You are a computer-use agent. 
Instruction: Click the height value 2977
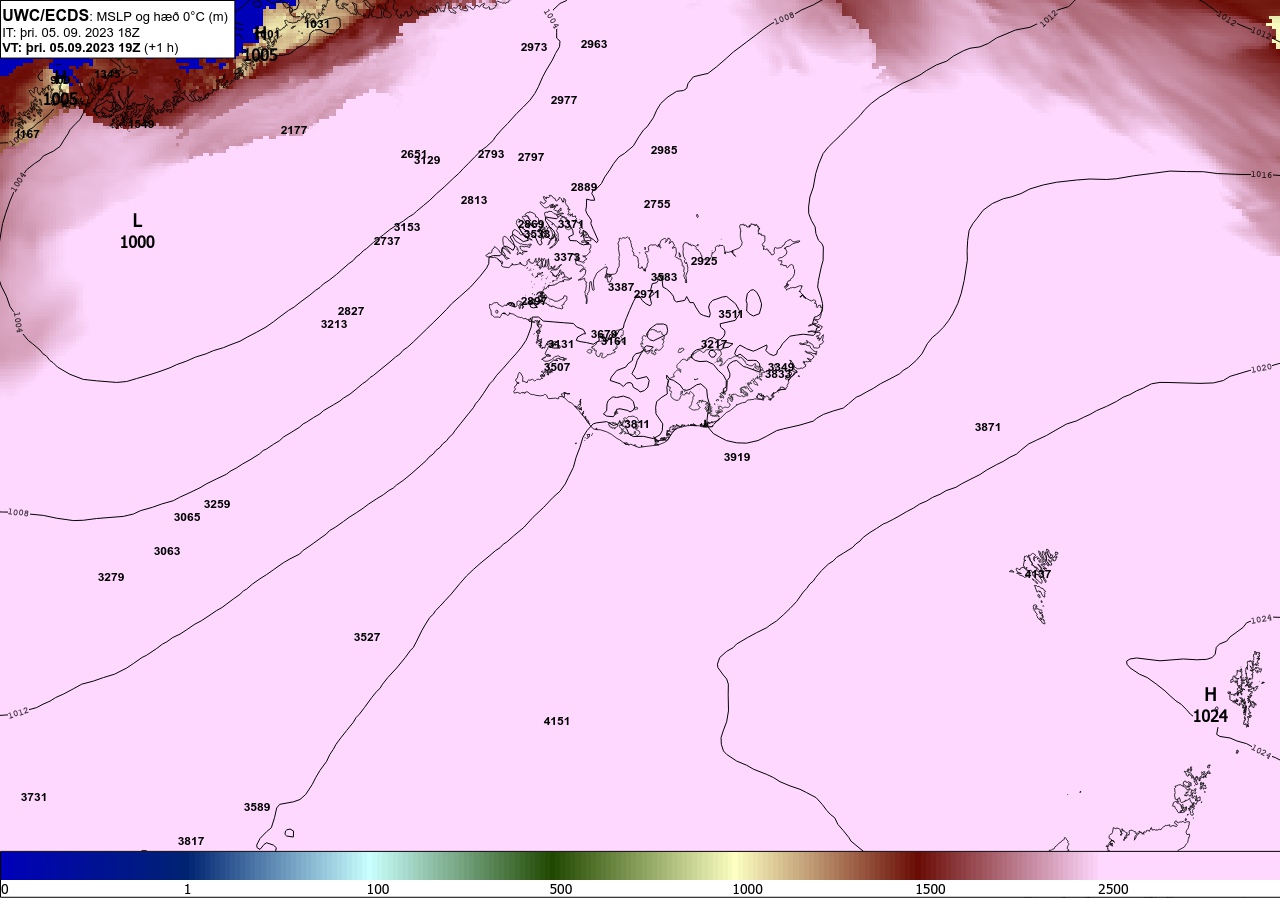click(x=564, y=100)
